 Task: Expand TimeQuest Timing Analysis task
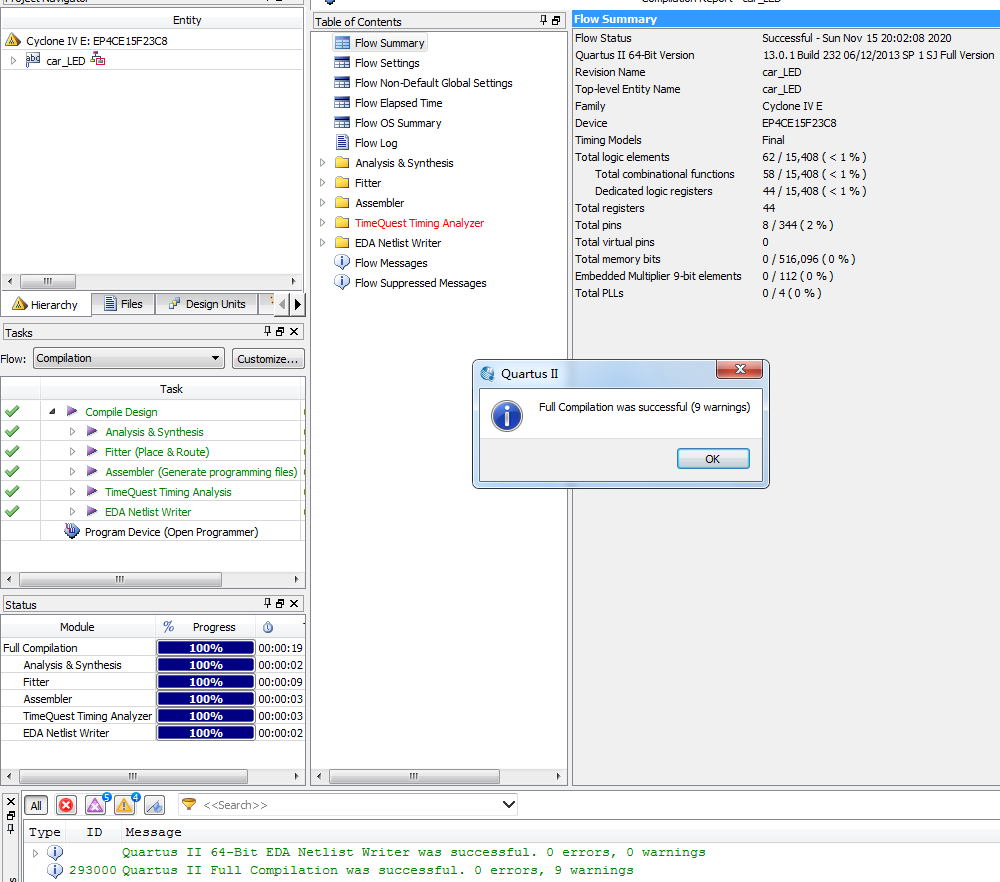pyautogui.click(x=72, y=492)
